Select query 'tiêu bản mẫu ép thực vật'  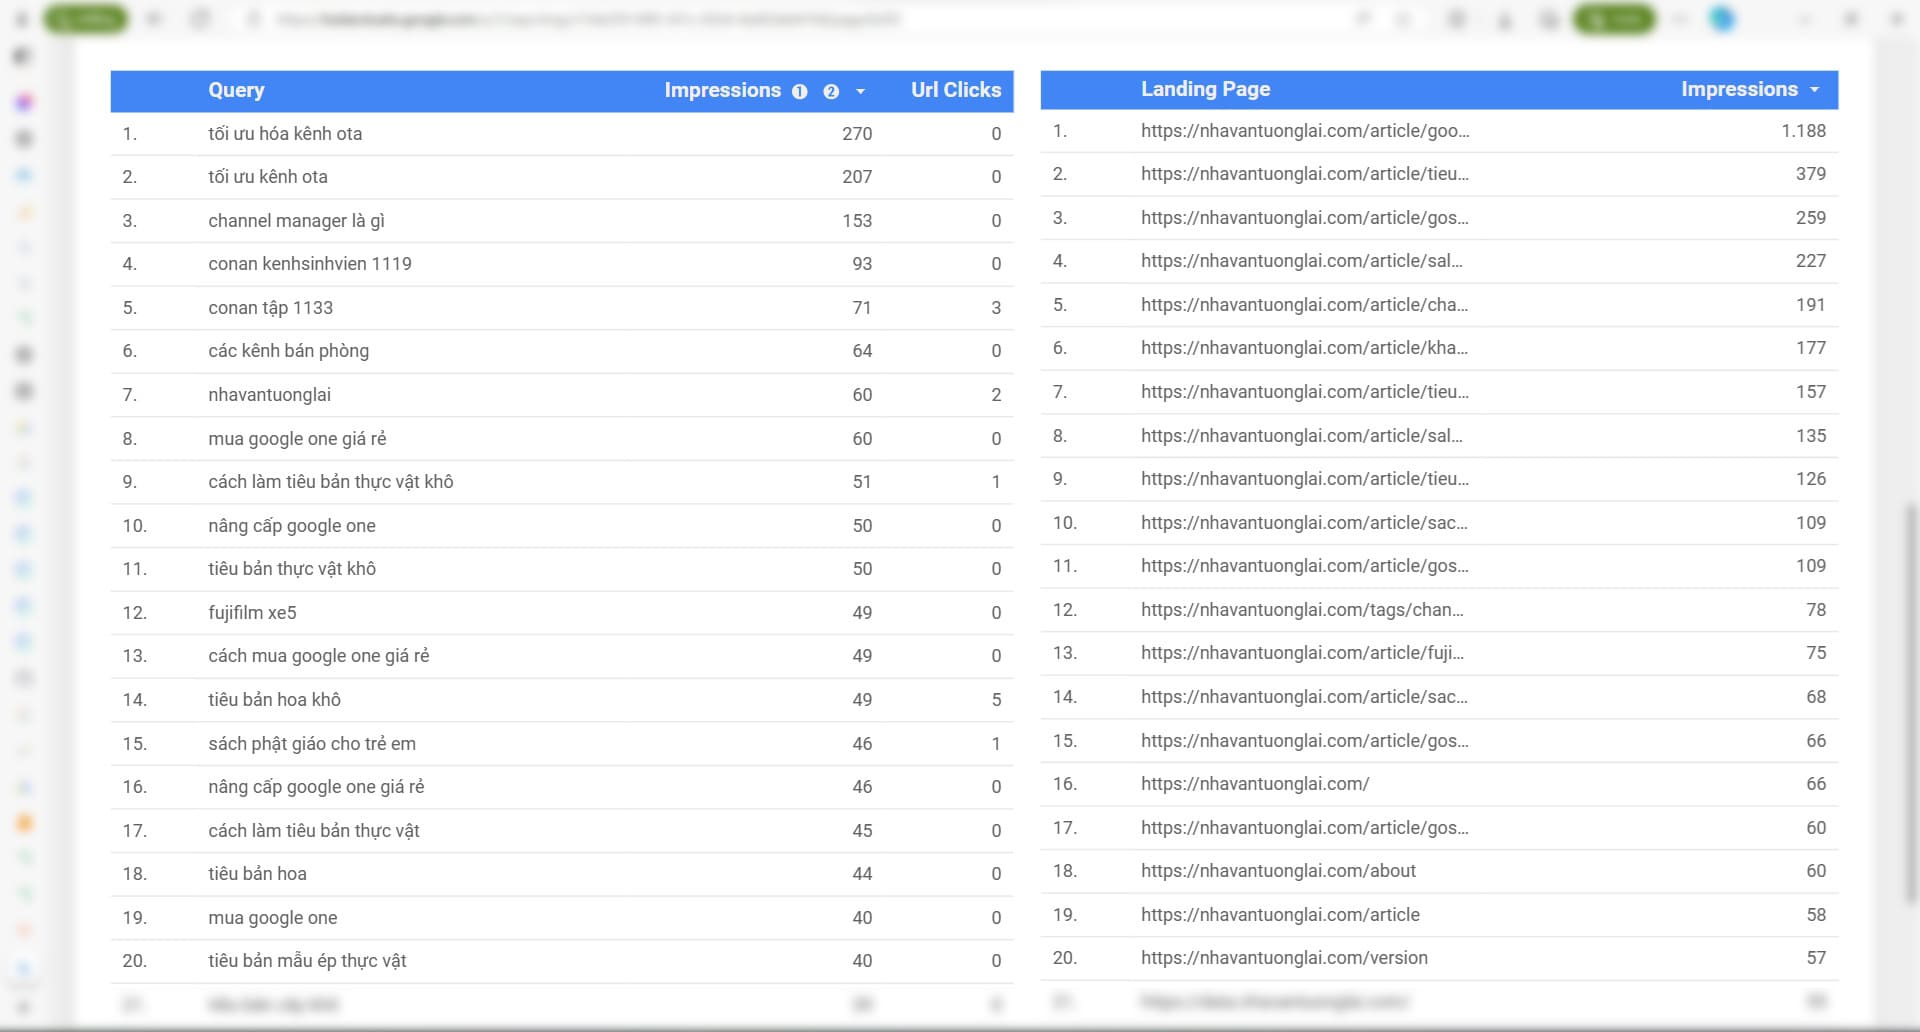tap(307, 961)
